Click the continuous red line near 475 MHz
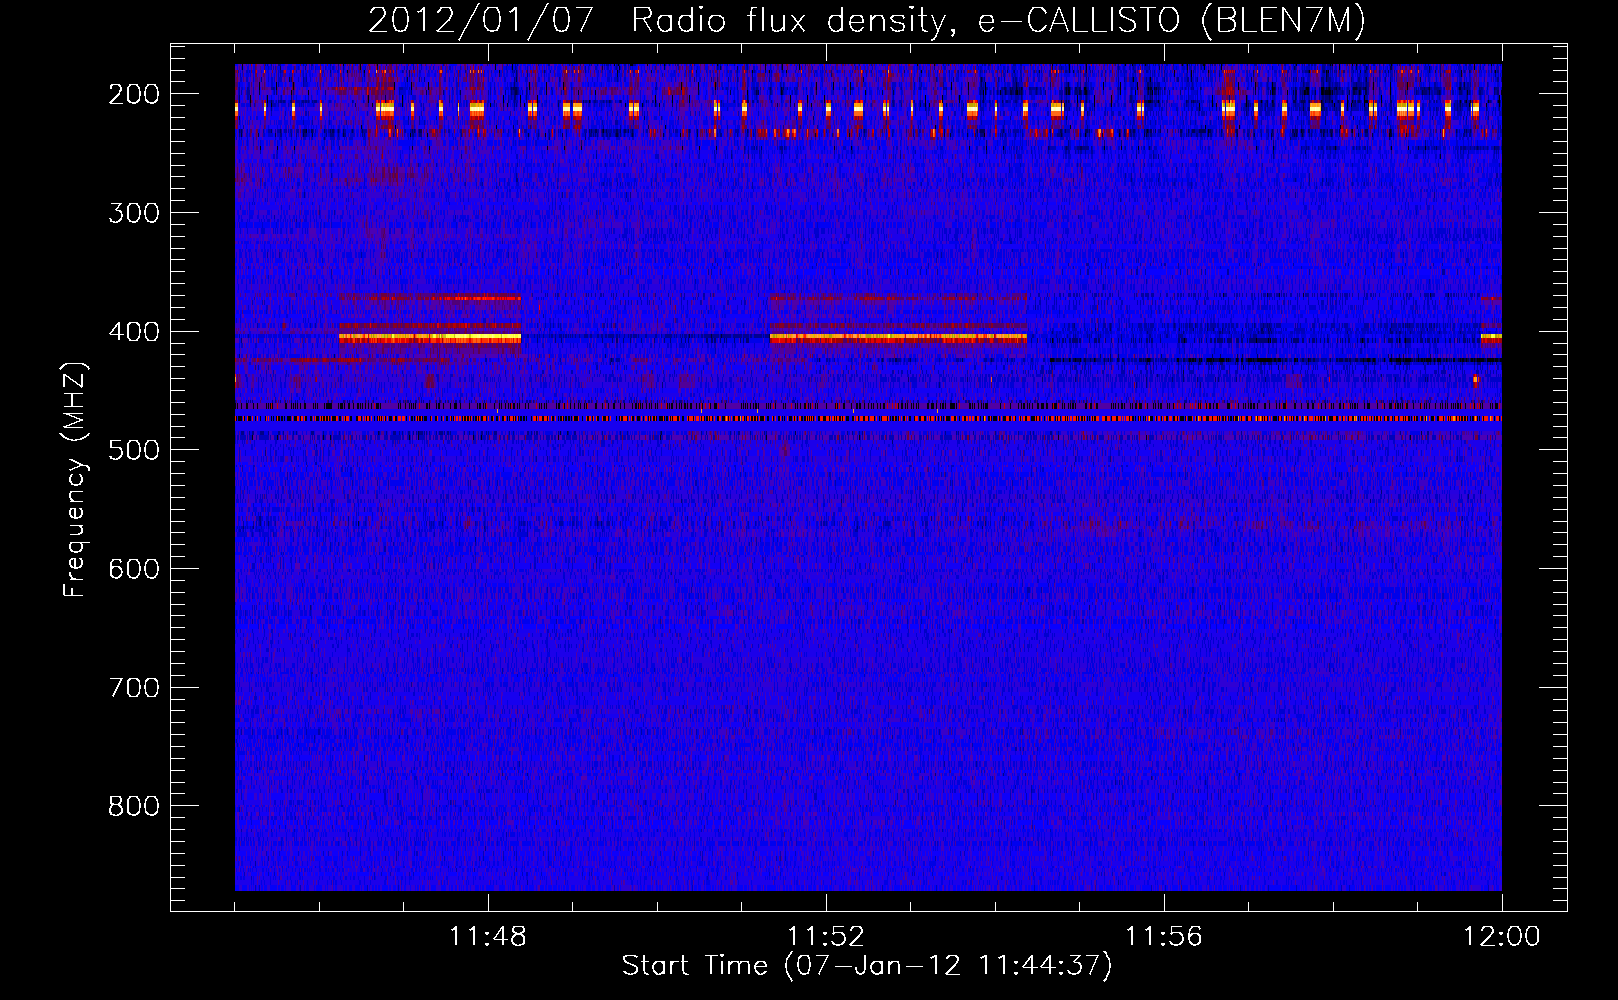 [868, 419]
